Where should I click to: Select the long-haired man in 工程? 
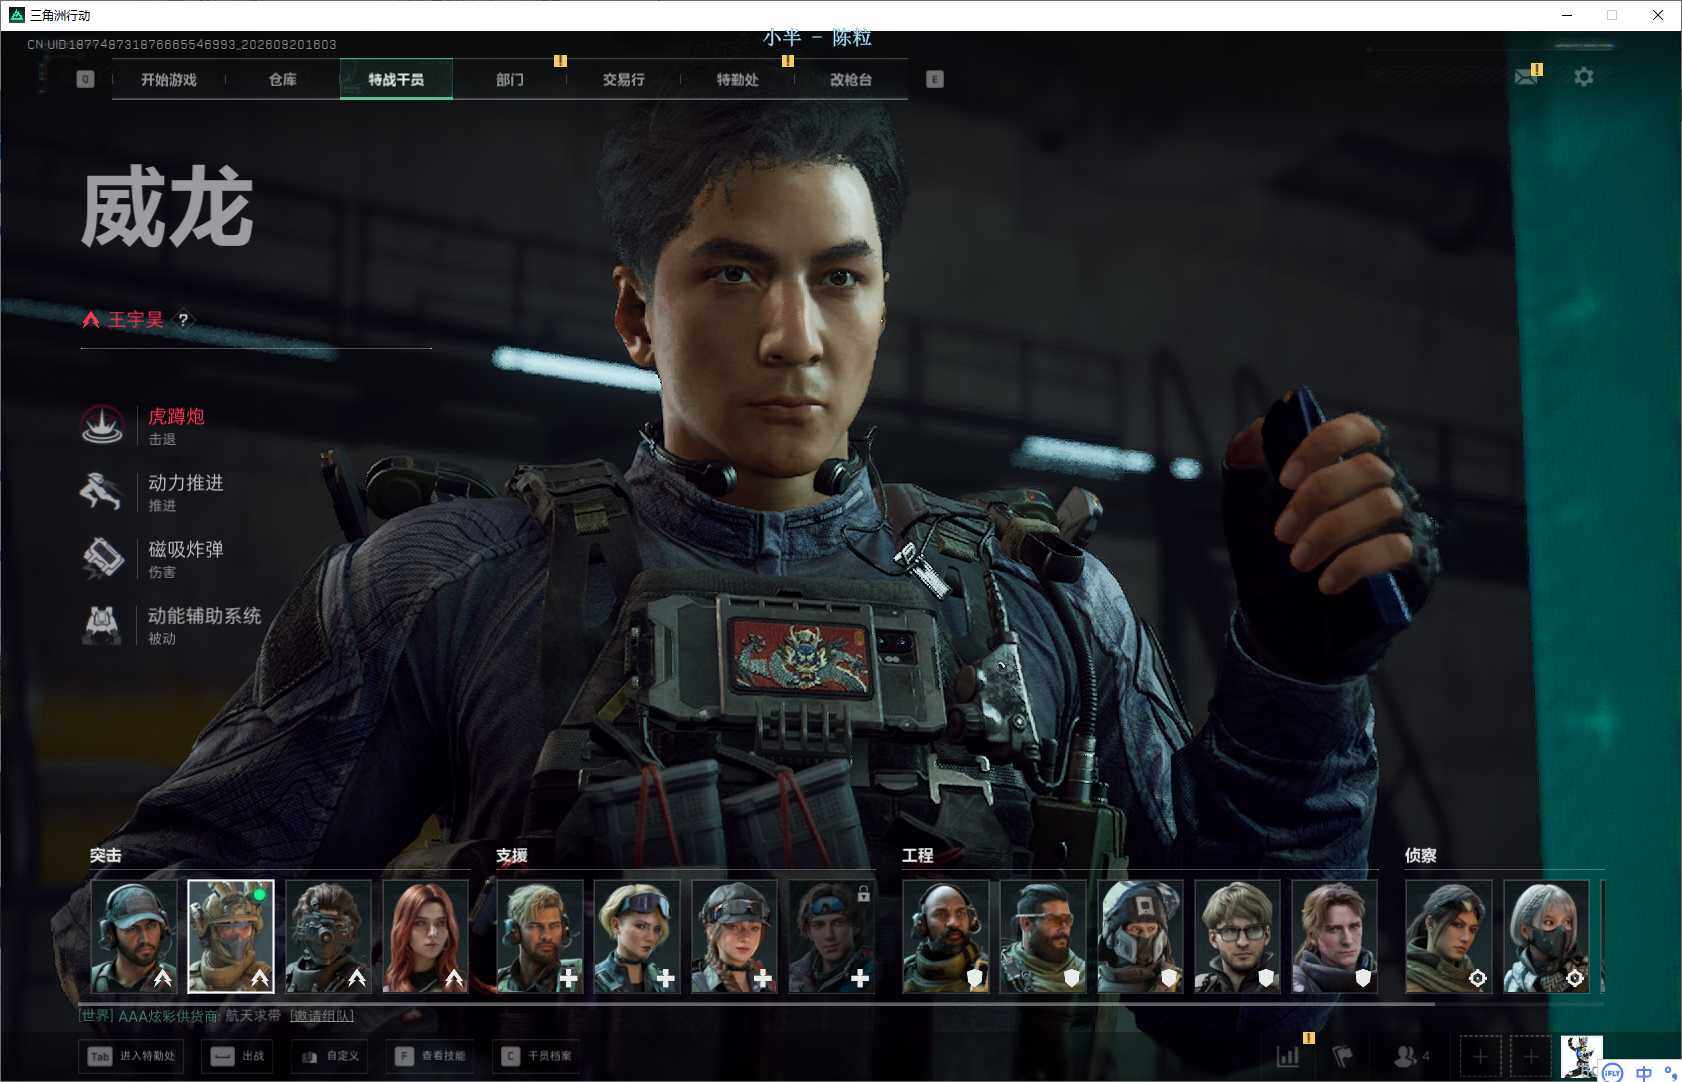1334,937
